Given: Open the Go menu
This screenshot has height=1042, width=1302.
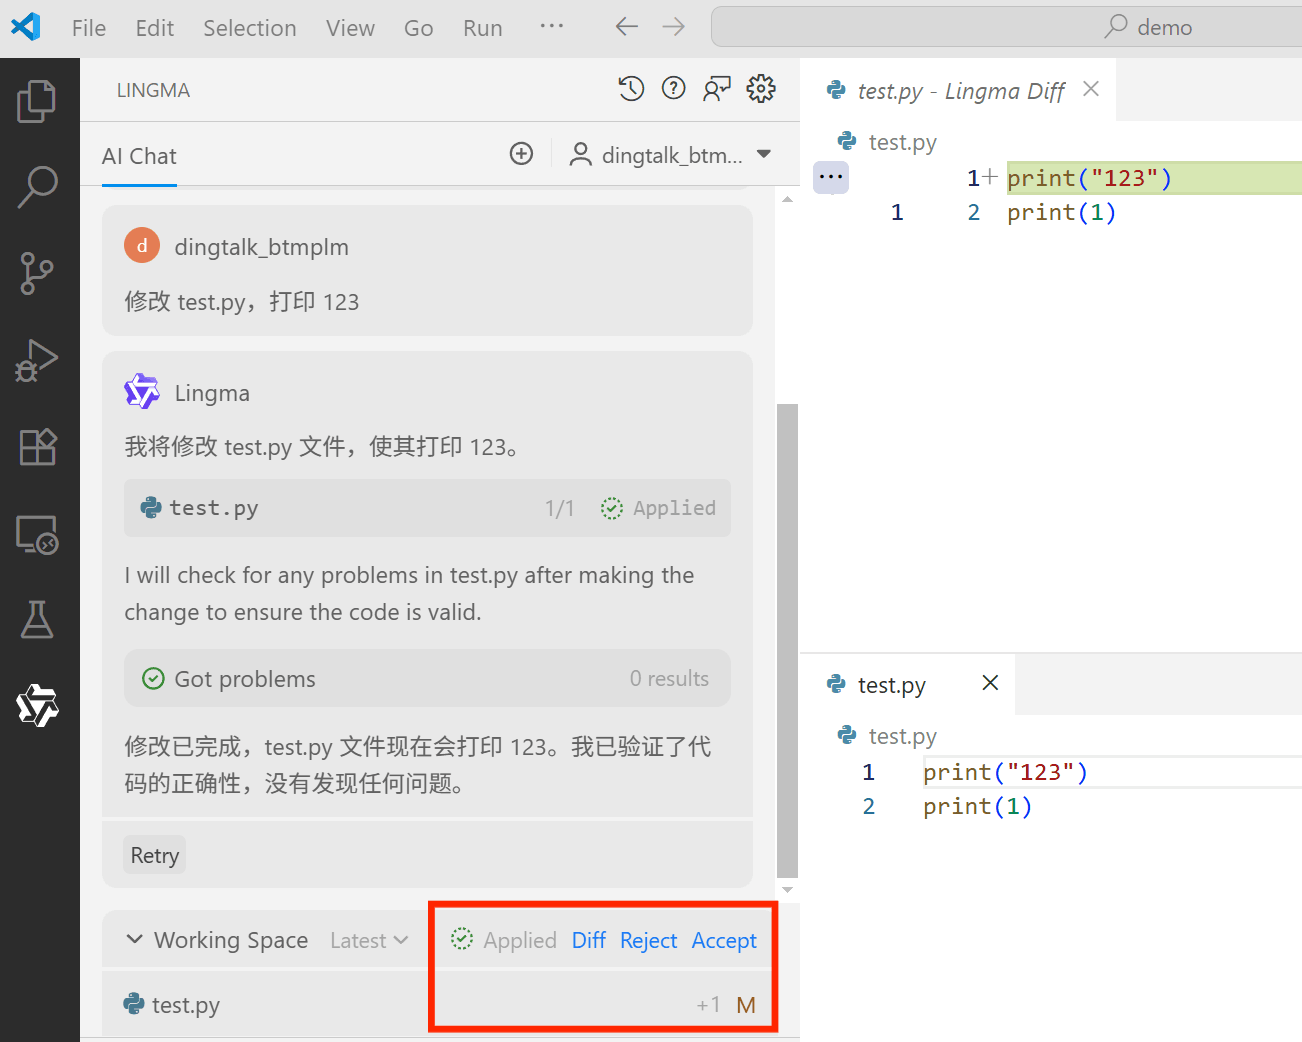Looking at the screenshot, I should [419, 28].
